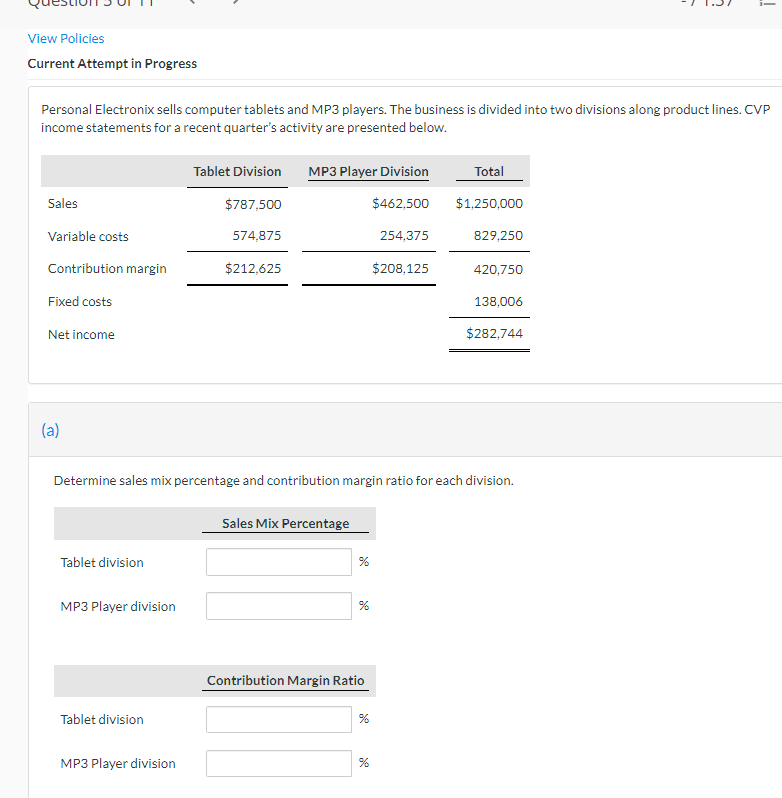The height and width of the screenshot is (798, 782).
Task: Select Tablet contribution margin $212,625
Action: 253,269
